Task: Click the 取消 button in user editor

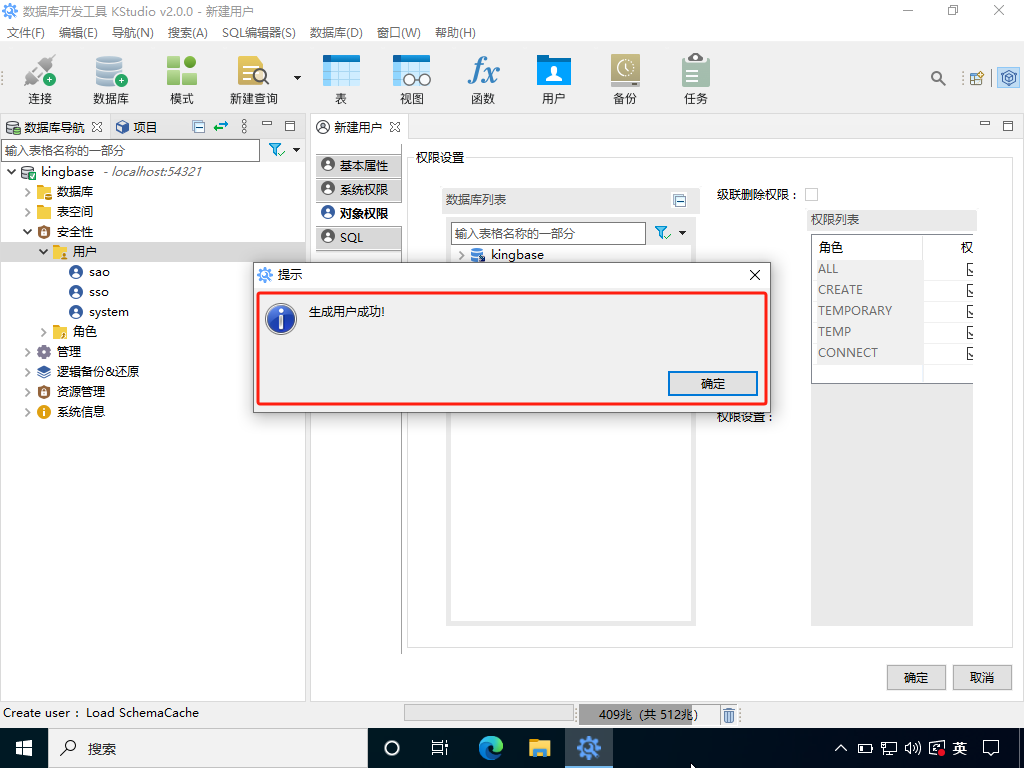Action: [x=981, y=677]
